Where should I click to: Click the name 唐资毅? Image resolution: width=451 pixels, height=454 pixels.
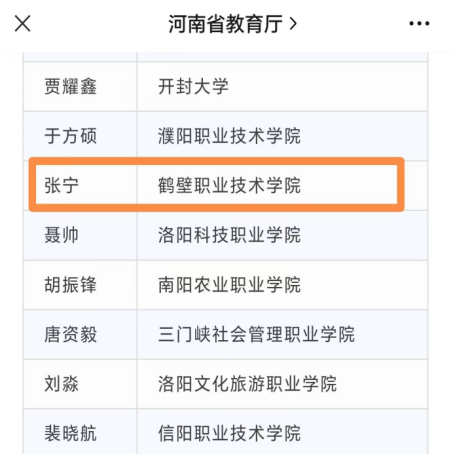[x=70, y=334]
